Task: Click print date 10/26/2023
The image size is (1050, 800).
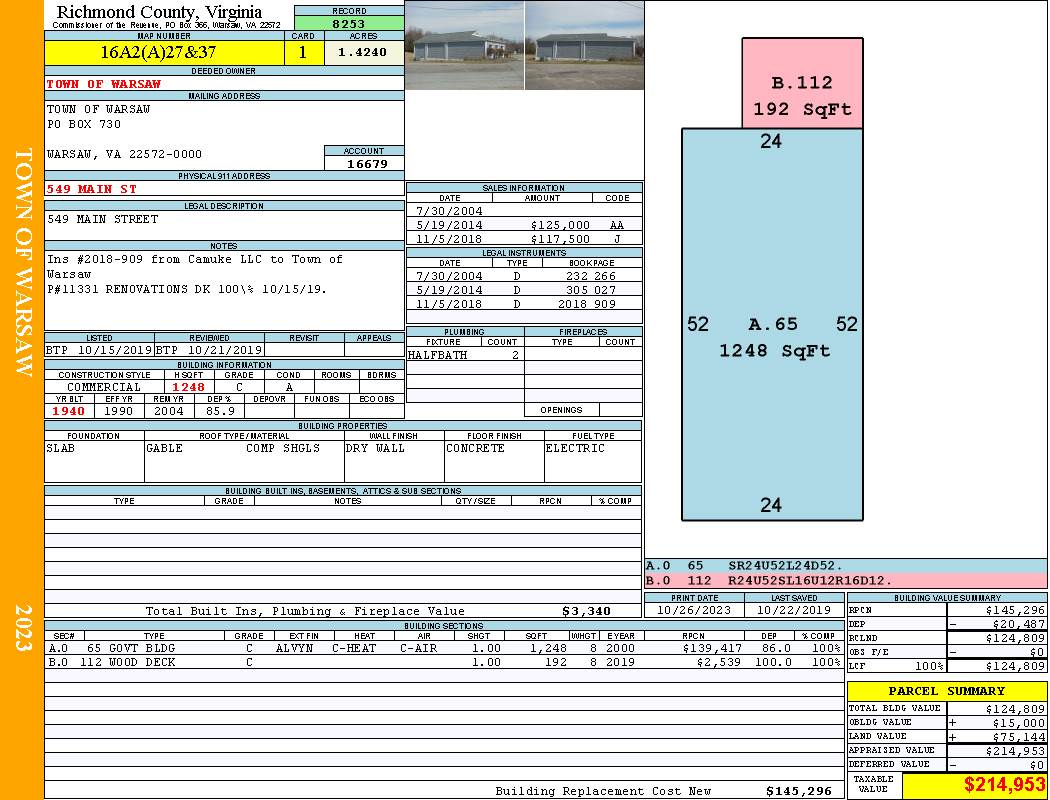Action: click(x=694, y=611)
